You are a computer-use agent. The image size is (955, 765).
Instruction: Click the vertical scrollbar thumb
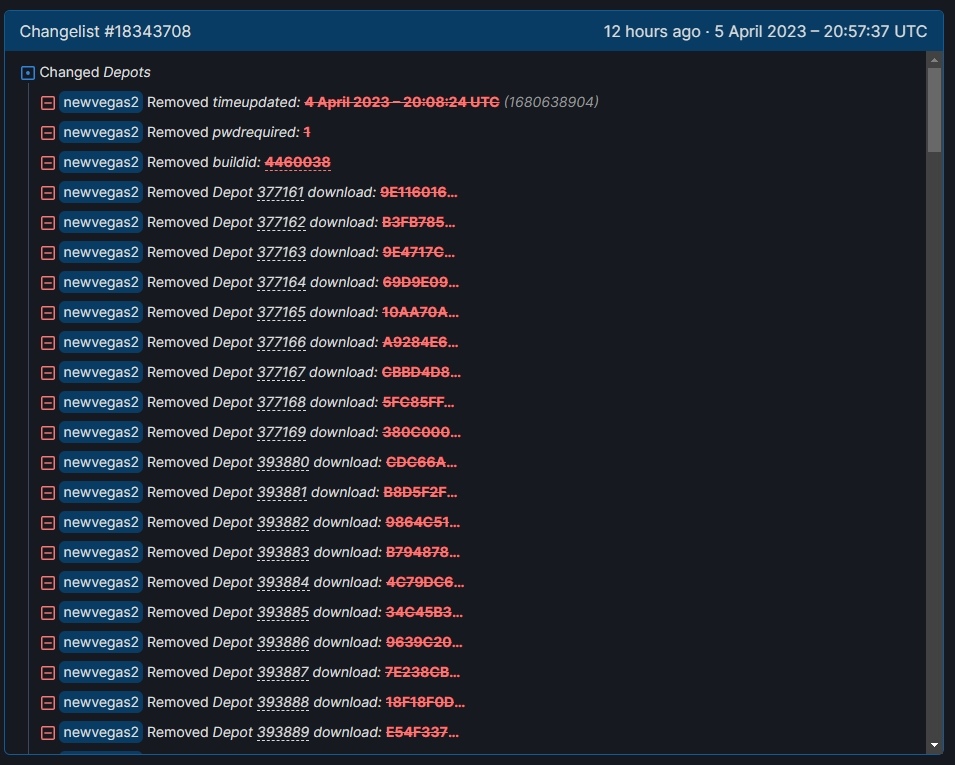pyautogui.click(x=934, y=110)
